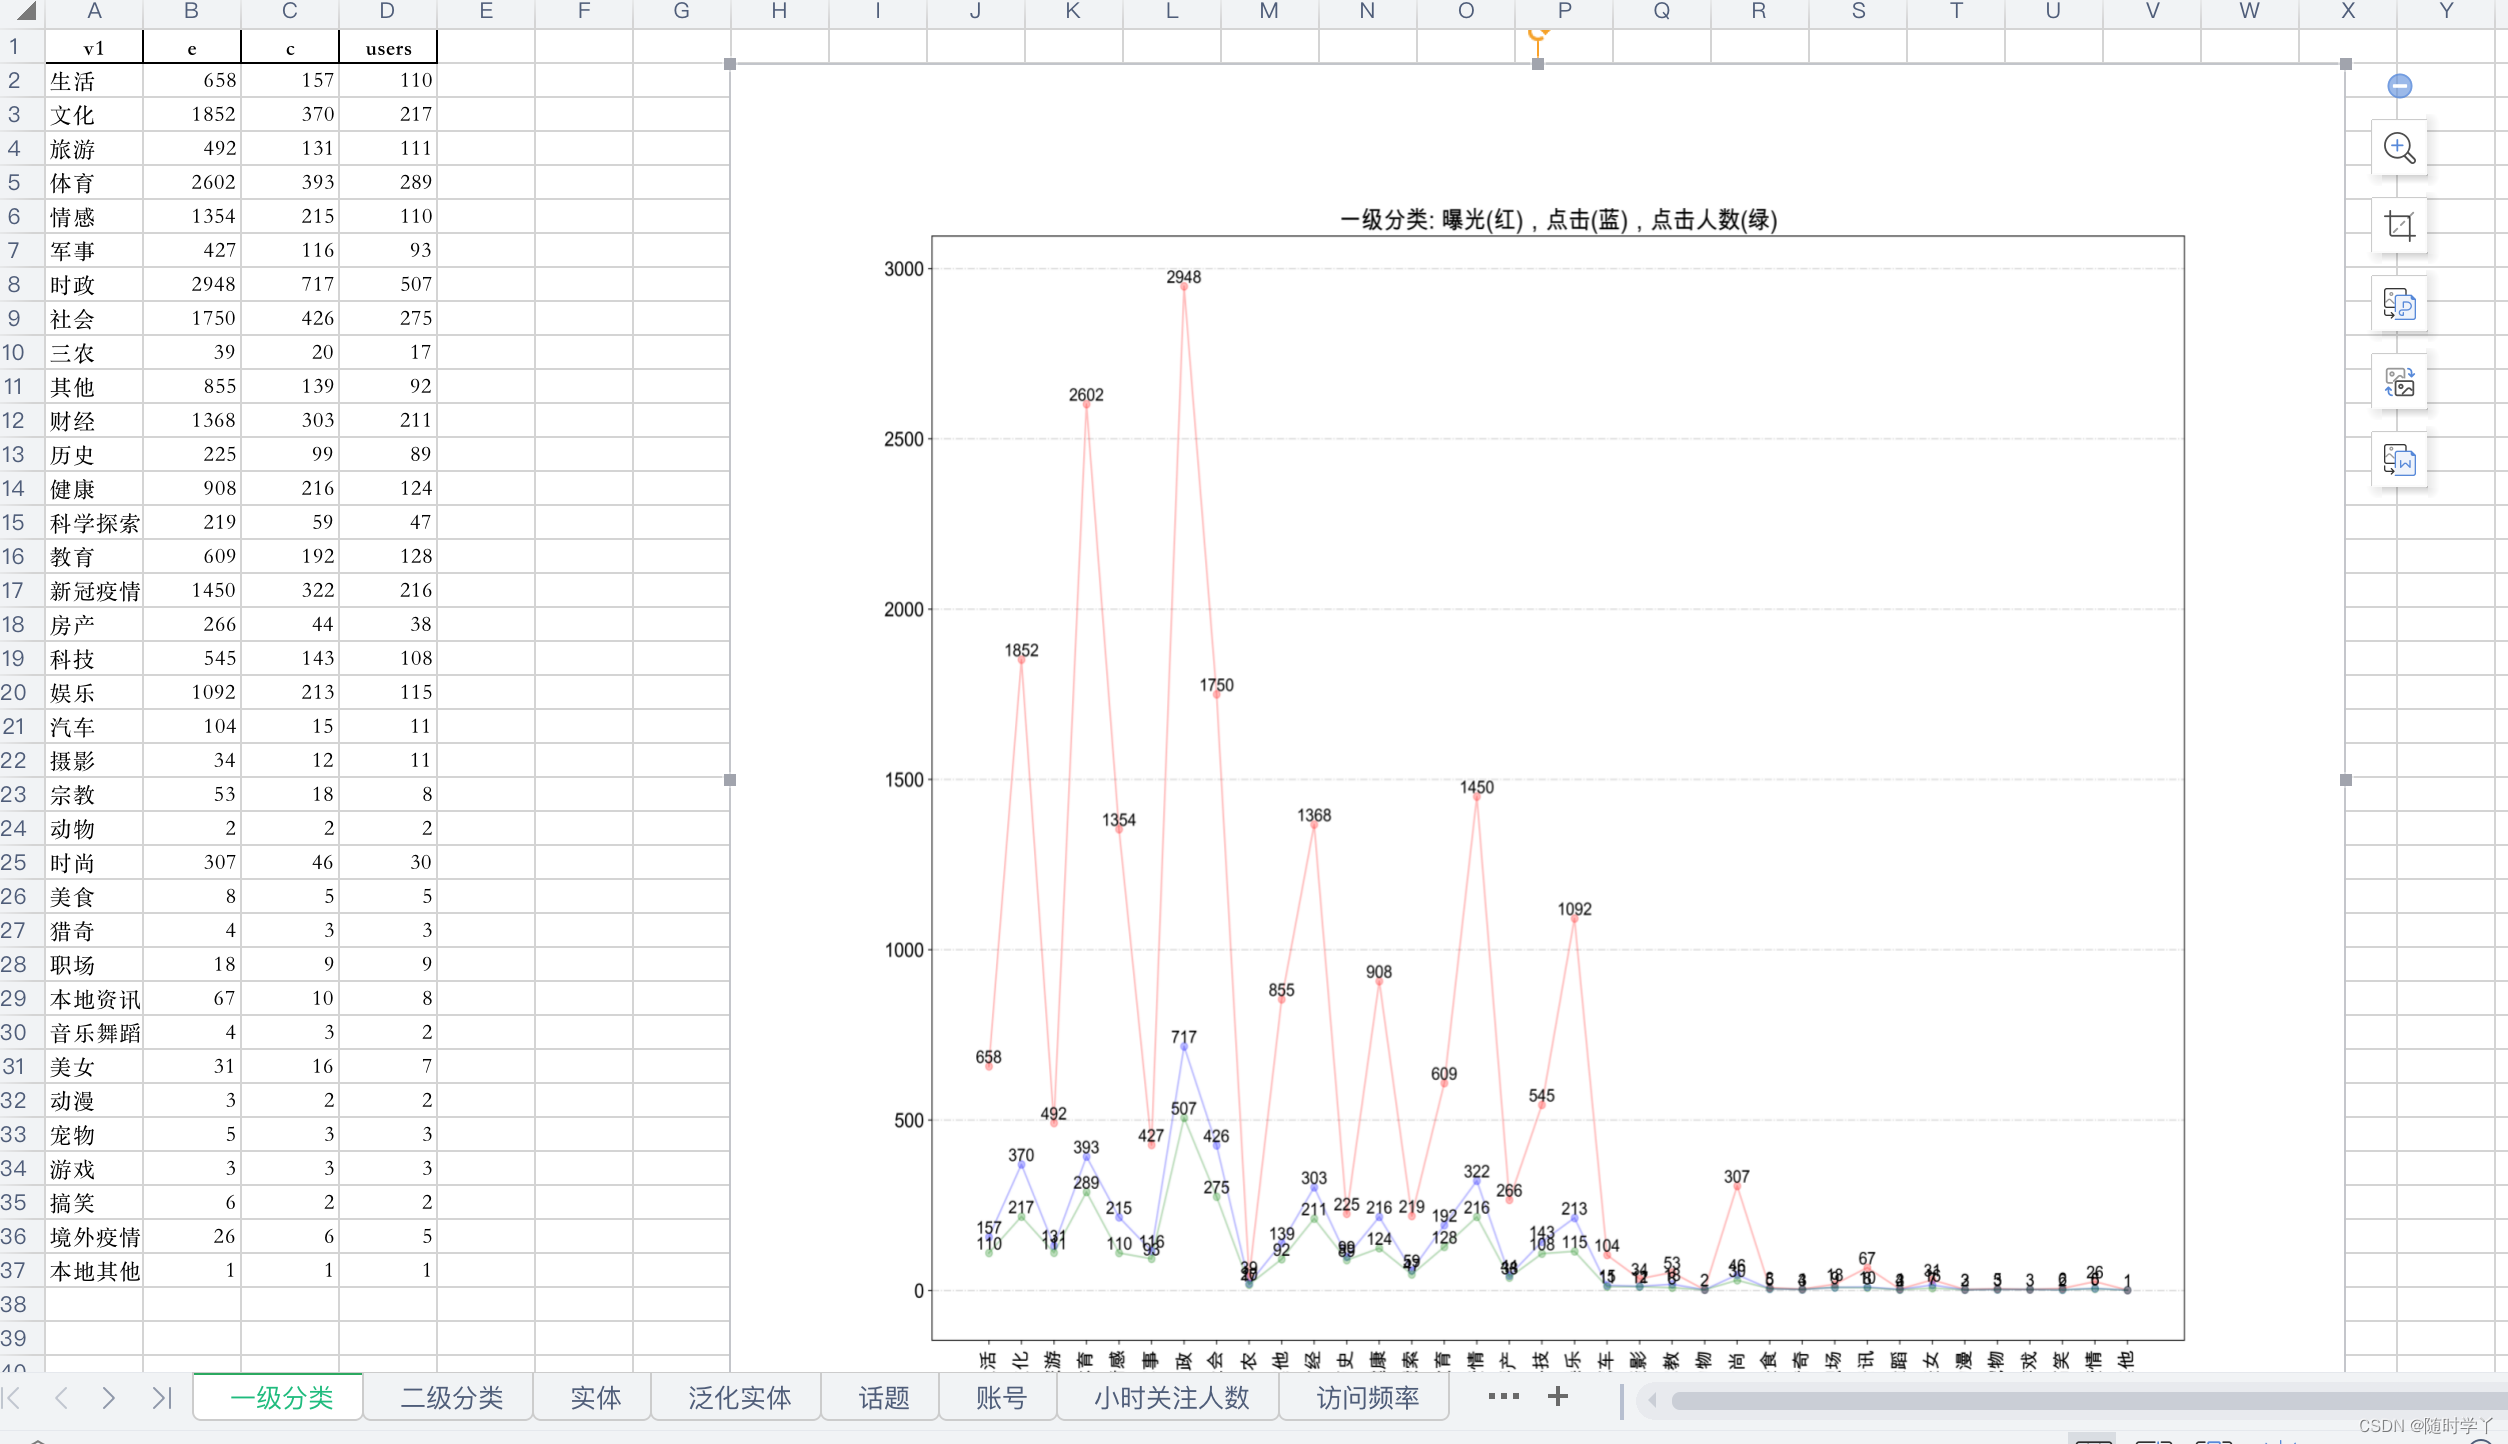Viewport: 2508px width, 1444px height.
Task: Select cell with value 1092
Action: click(x=192, y=692)
